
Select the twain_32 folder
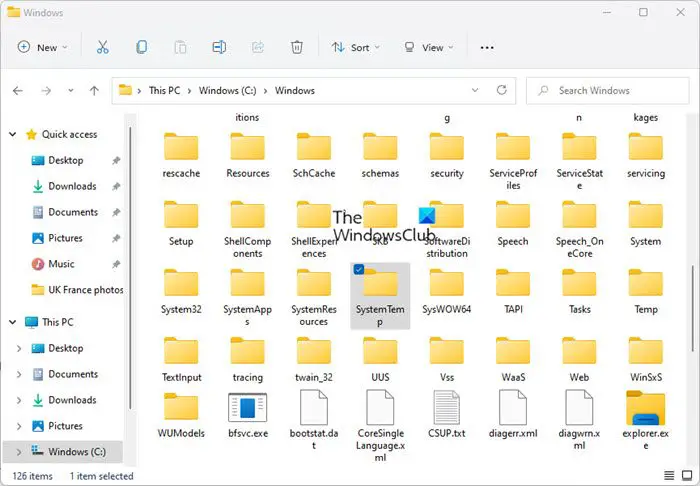click(x=314, y=360)
